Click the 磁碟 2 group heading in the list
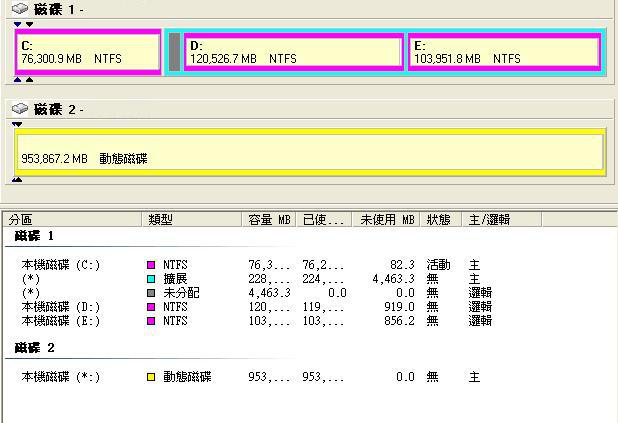 [x=34, y=348]
